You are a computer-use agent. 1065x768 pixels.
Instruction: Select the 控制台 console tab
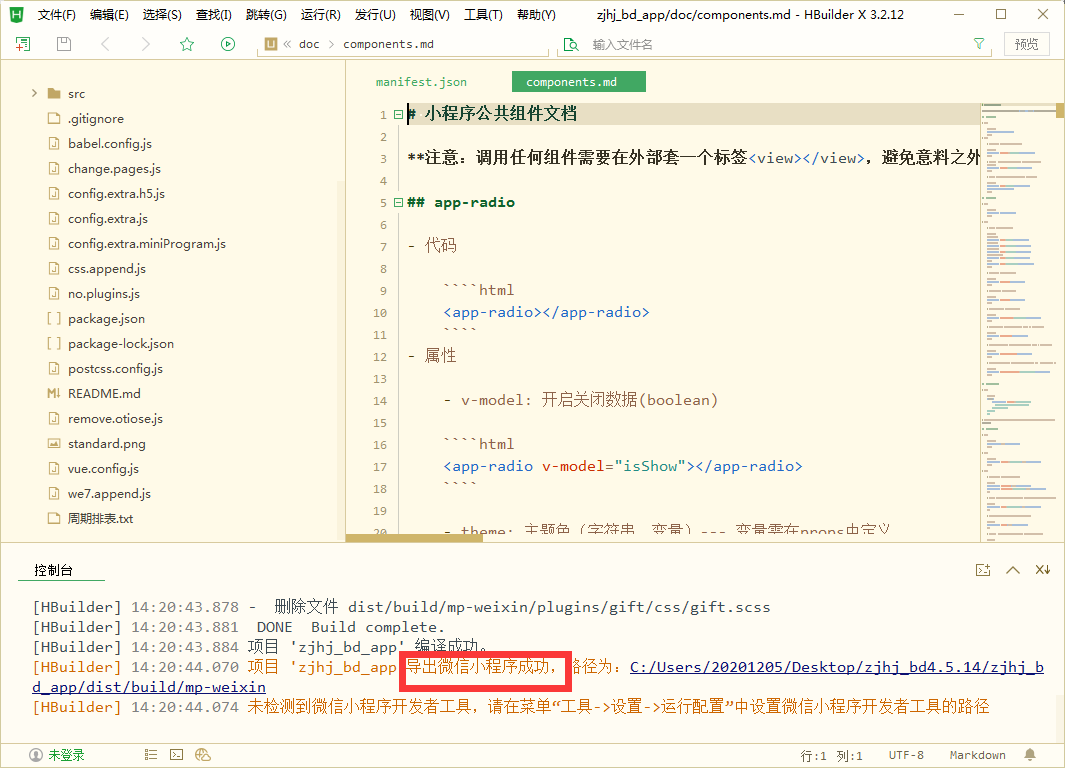point(54,570)
